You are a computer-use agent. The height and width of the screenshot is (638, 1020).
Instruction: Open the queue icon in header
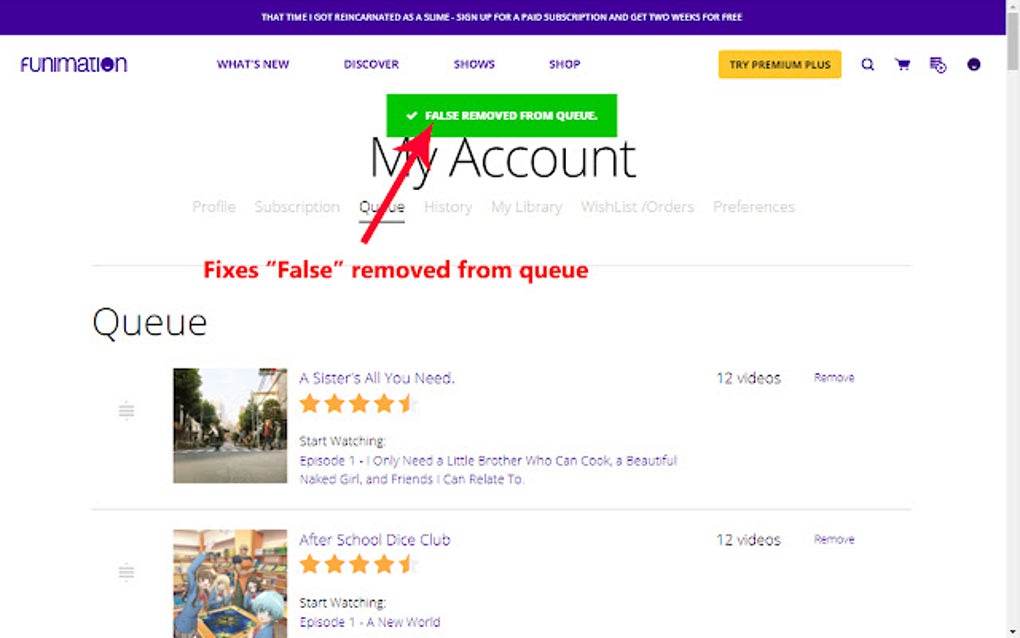click(x=937, y=65)
